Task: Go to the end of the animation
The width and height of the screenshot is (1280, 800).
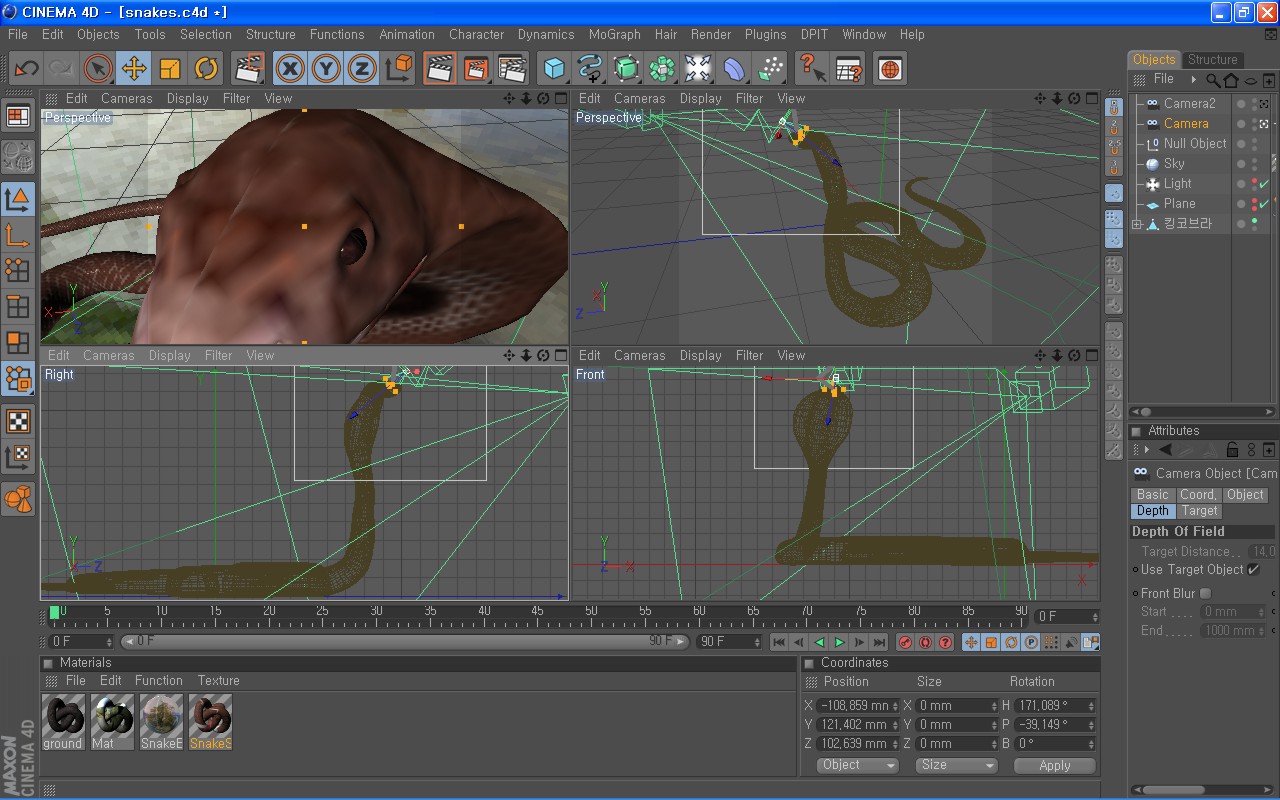Action: 879,642
